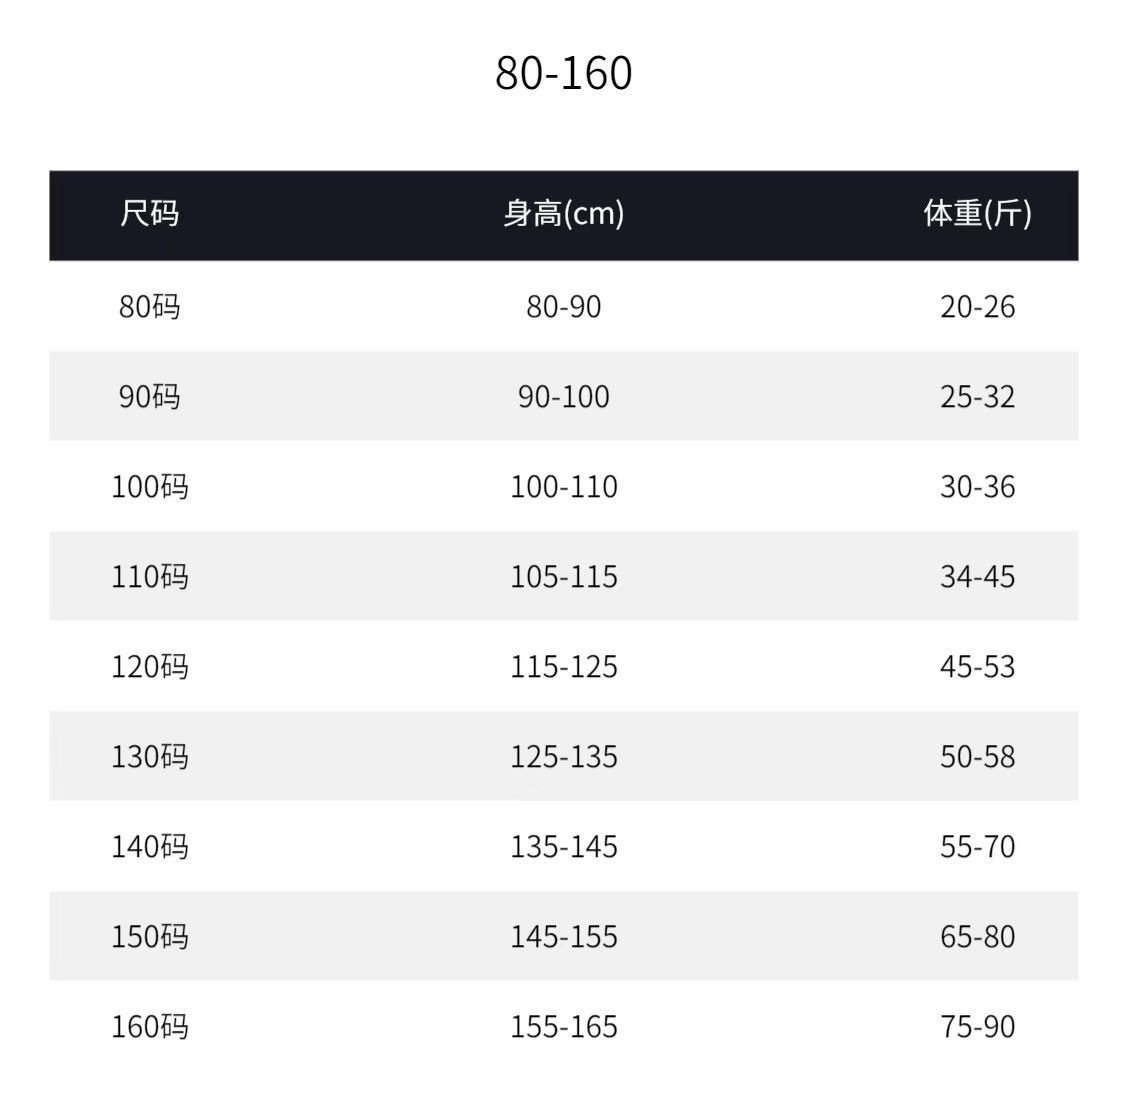Click the 105-115 height value

coord(563,576)
